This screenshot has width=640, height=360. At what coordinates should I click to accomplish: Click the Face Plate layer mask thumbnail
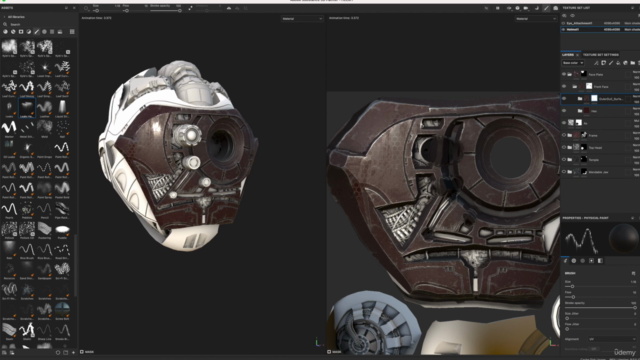pyautogui.click(x=584, y=74)
